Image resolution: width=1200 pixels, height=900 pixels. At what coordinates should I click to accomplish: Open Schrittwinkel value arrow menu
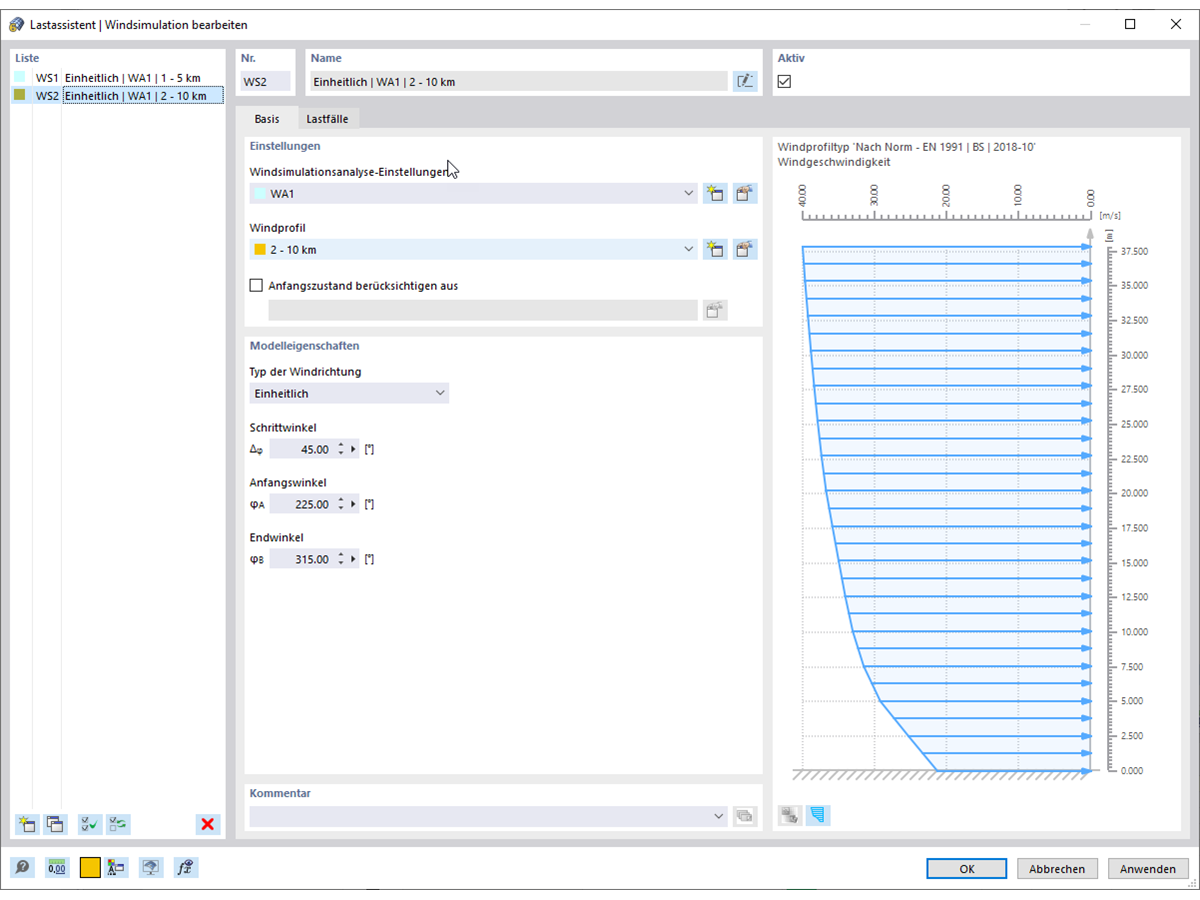pos(353,450)
